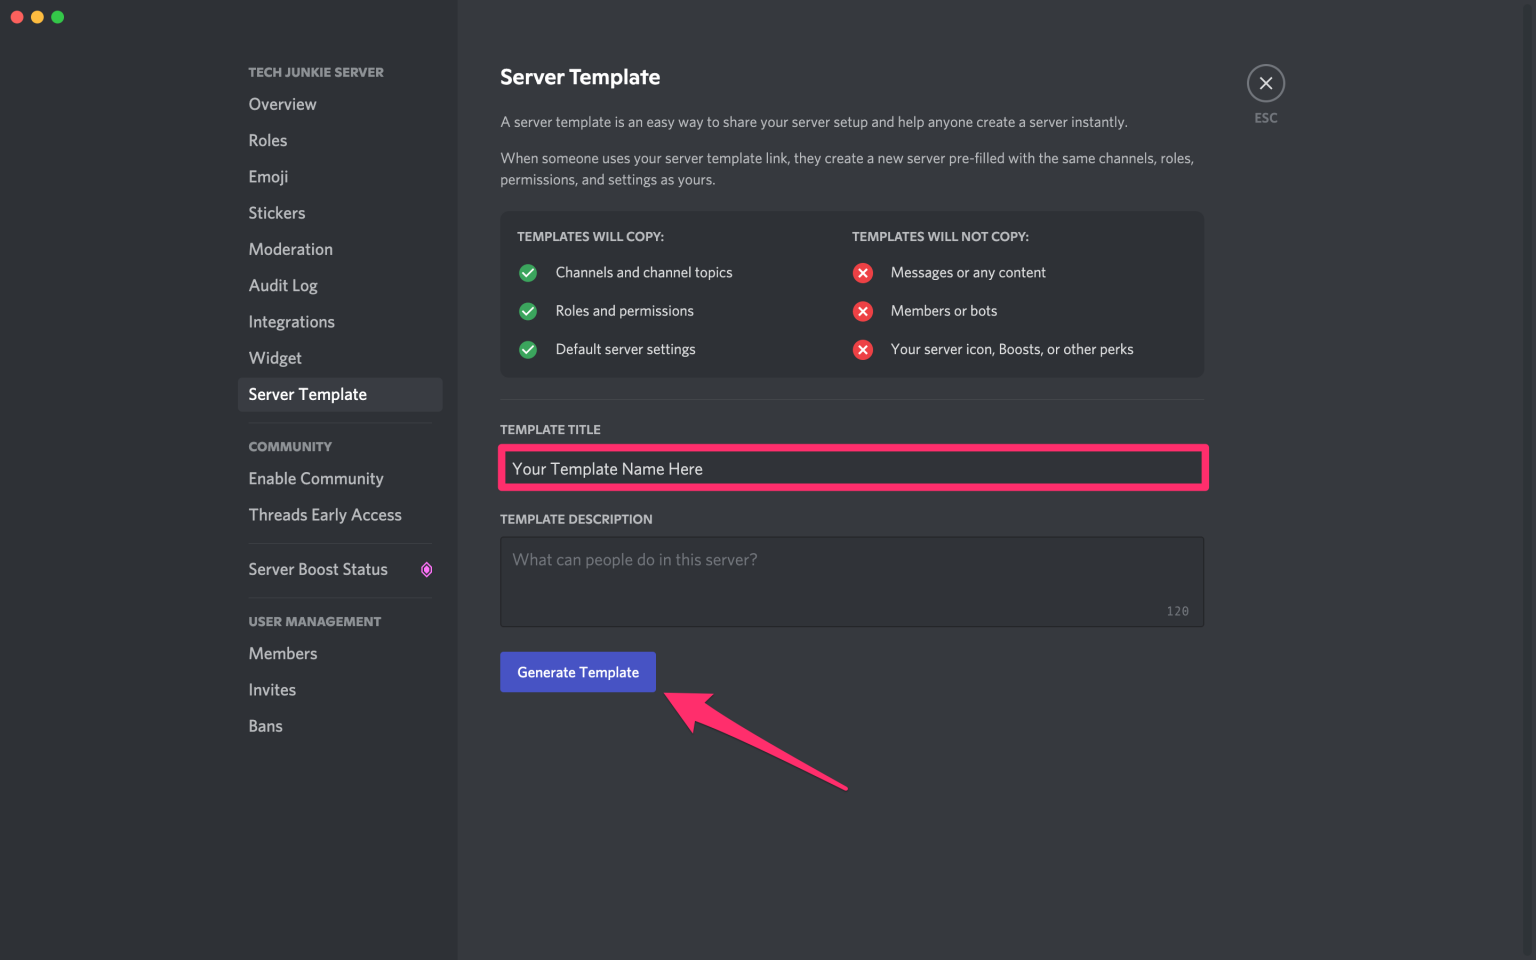This screenshot has width=1536, height=960.
Task: Switch to the Moderation section
Action: click(x=290, y=249)
